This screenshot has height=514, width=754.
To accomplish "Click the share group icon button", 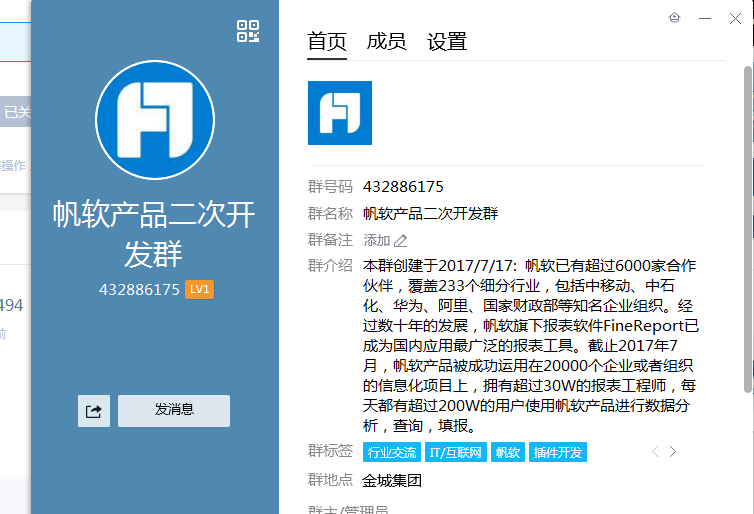I will point(94,411).
